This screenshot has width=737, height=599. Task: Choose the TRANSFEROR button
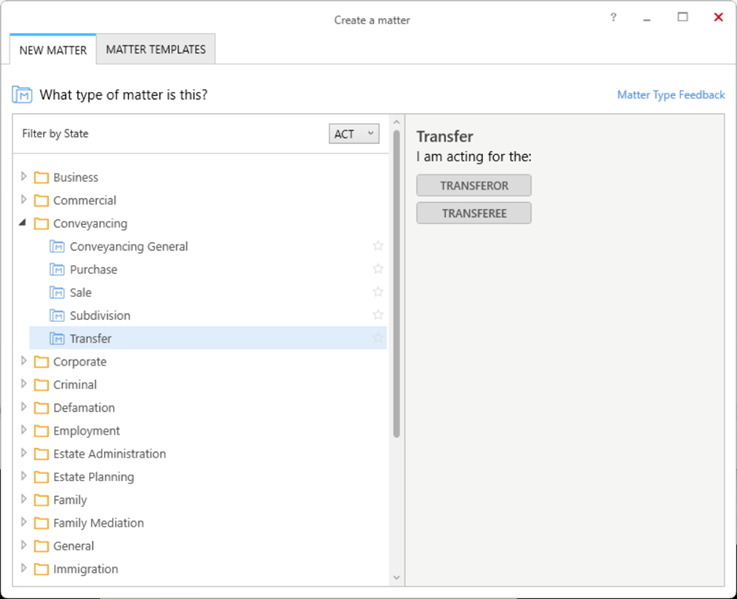click(474, 186)
